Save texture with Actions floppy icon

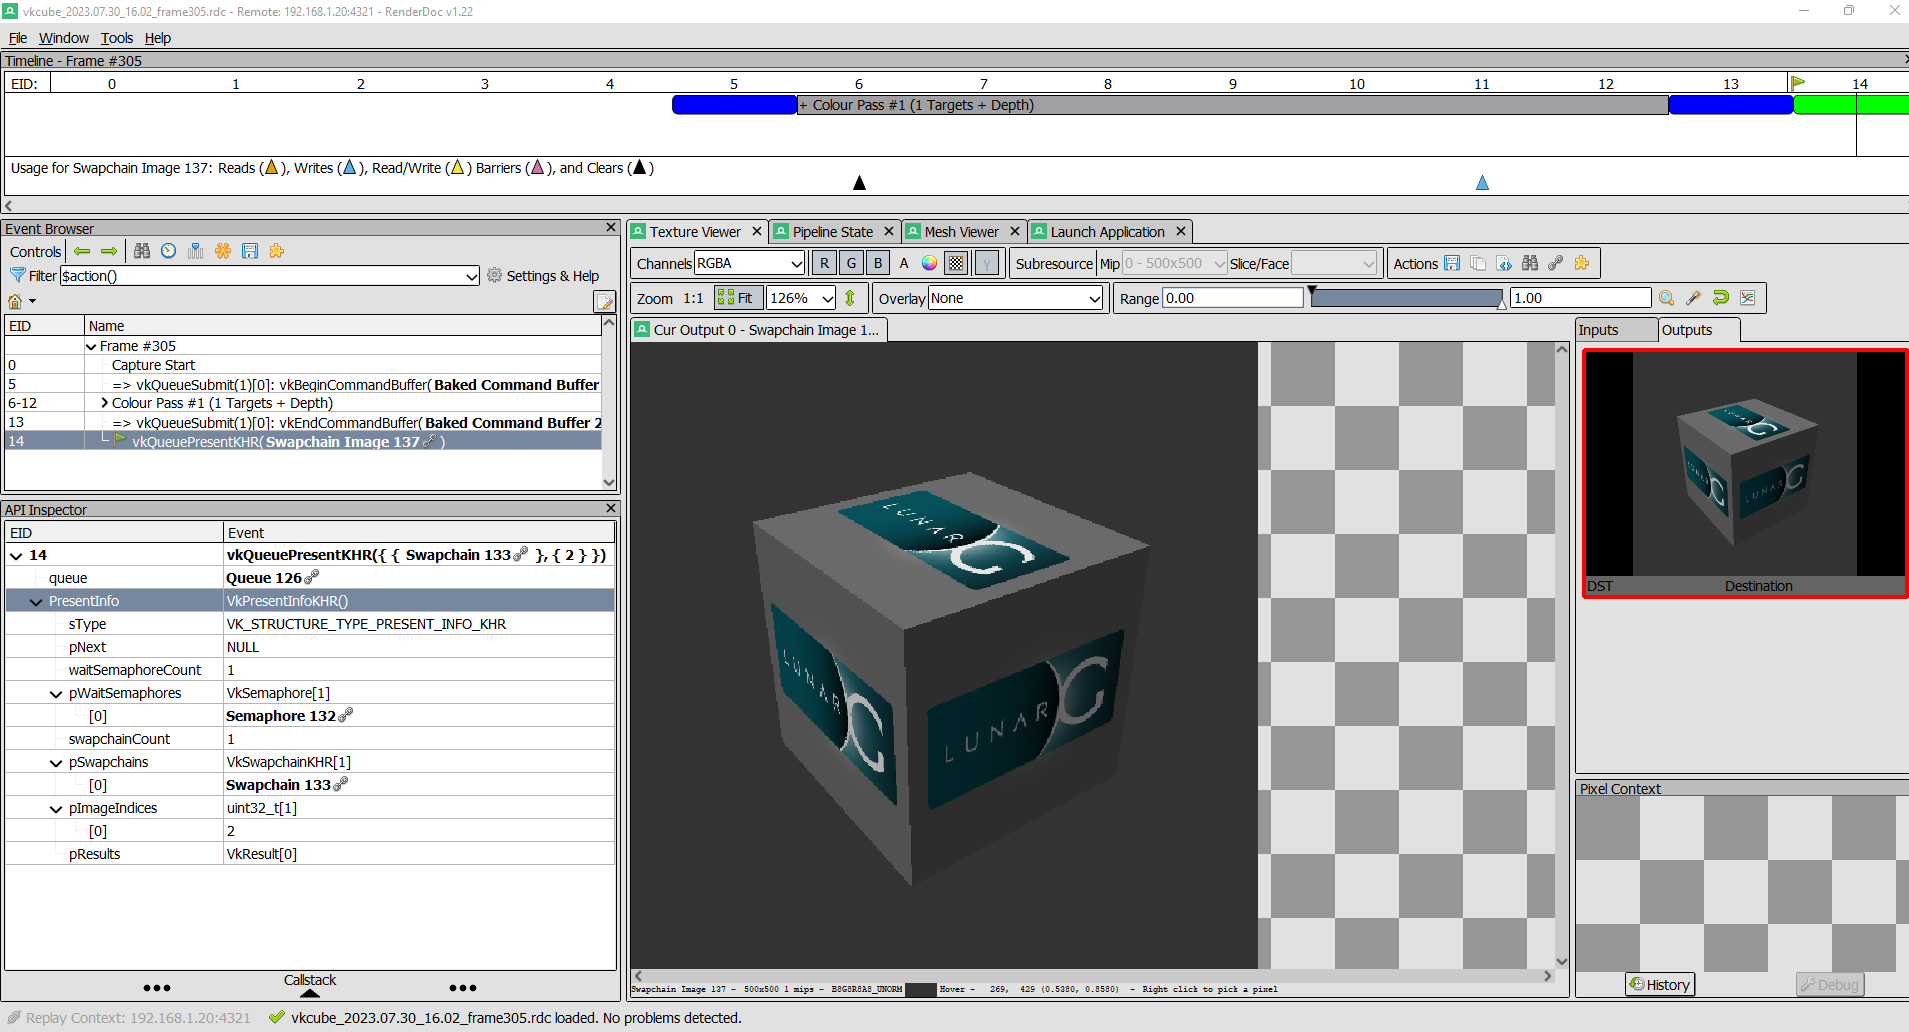click(x=1452, y=263)
